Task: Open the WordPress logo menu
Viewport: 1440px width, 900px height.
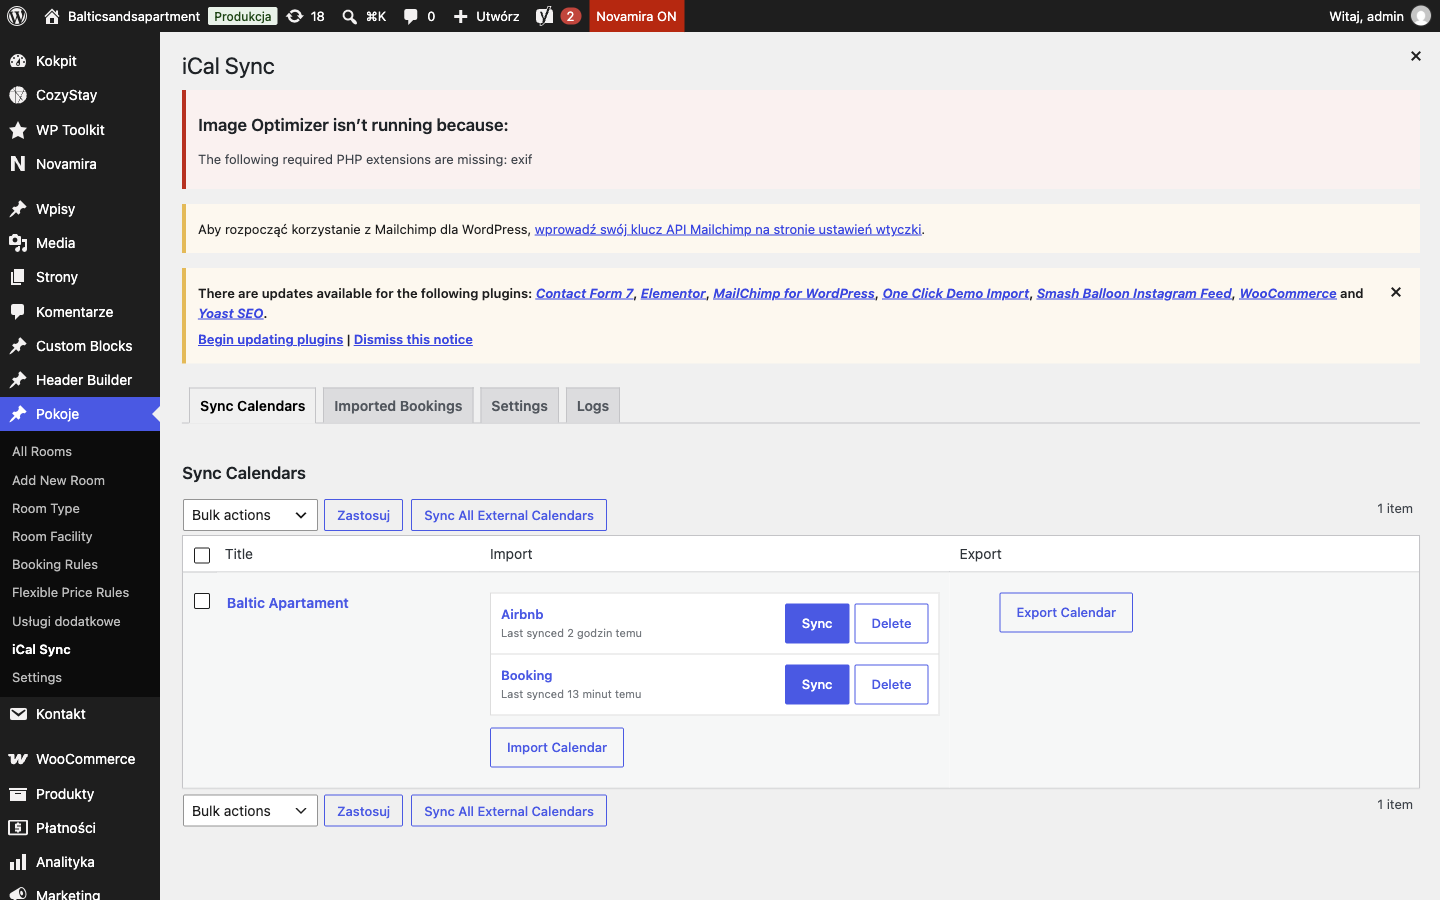Action: pyautogui.click(x=17, y=16)
